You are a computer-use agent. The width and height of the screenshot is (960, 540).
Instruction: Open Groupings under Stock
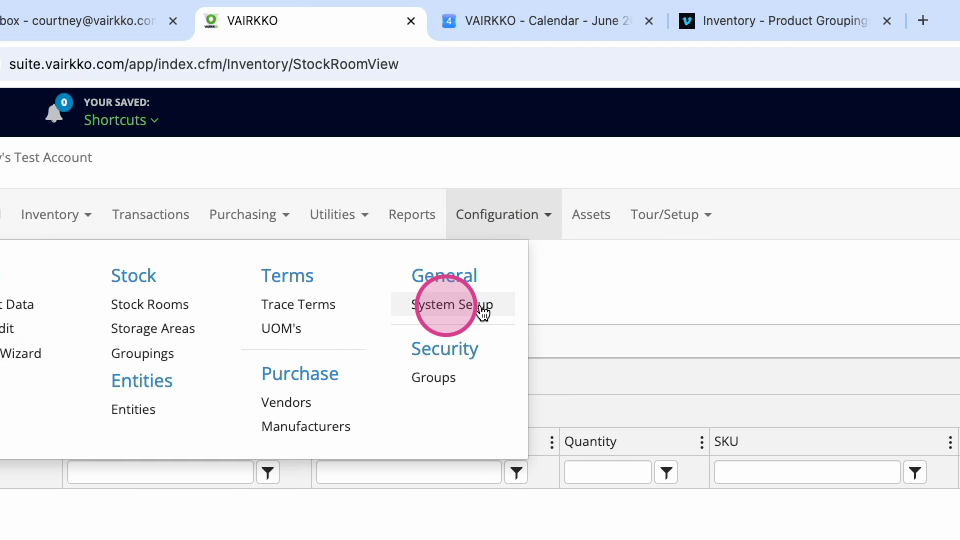pos(142,353)
